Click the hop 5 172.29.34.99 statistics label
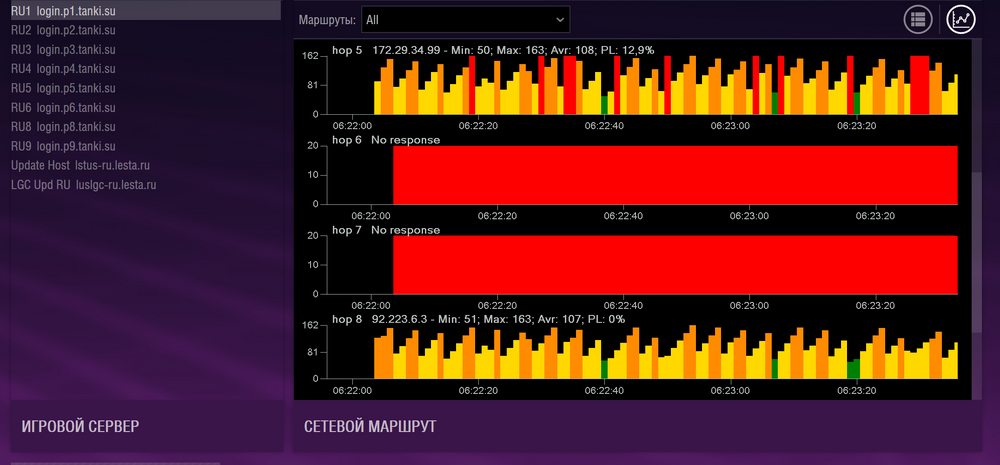The height and width of the screenshot is (465, 1000). 493,50
